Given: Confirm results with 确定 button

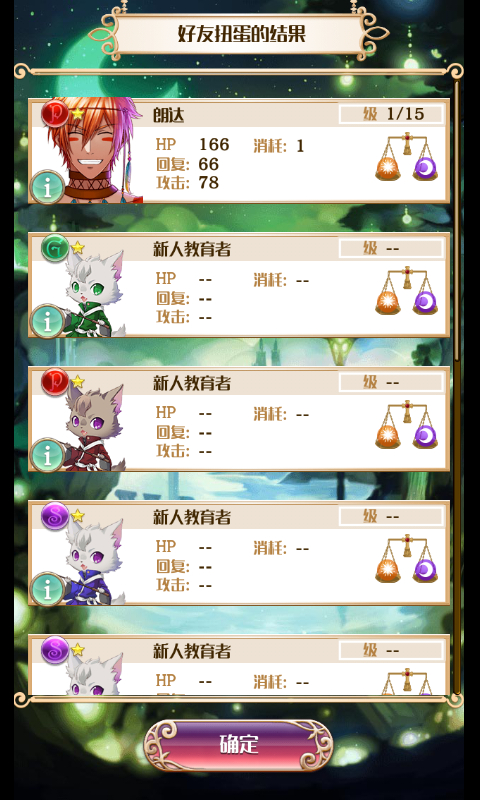Looking at the screenshot, I should (x=239, y=745).
